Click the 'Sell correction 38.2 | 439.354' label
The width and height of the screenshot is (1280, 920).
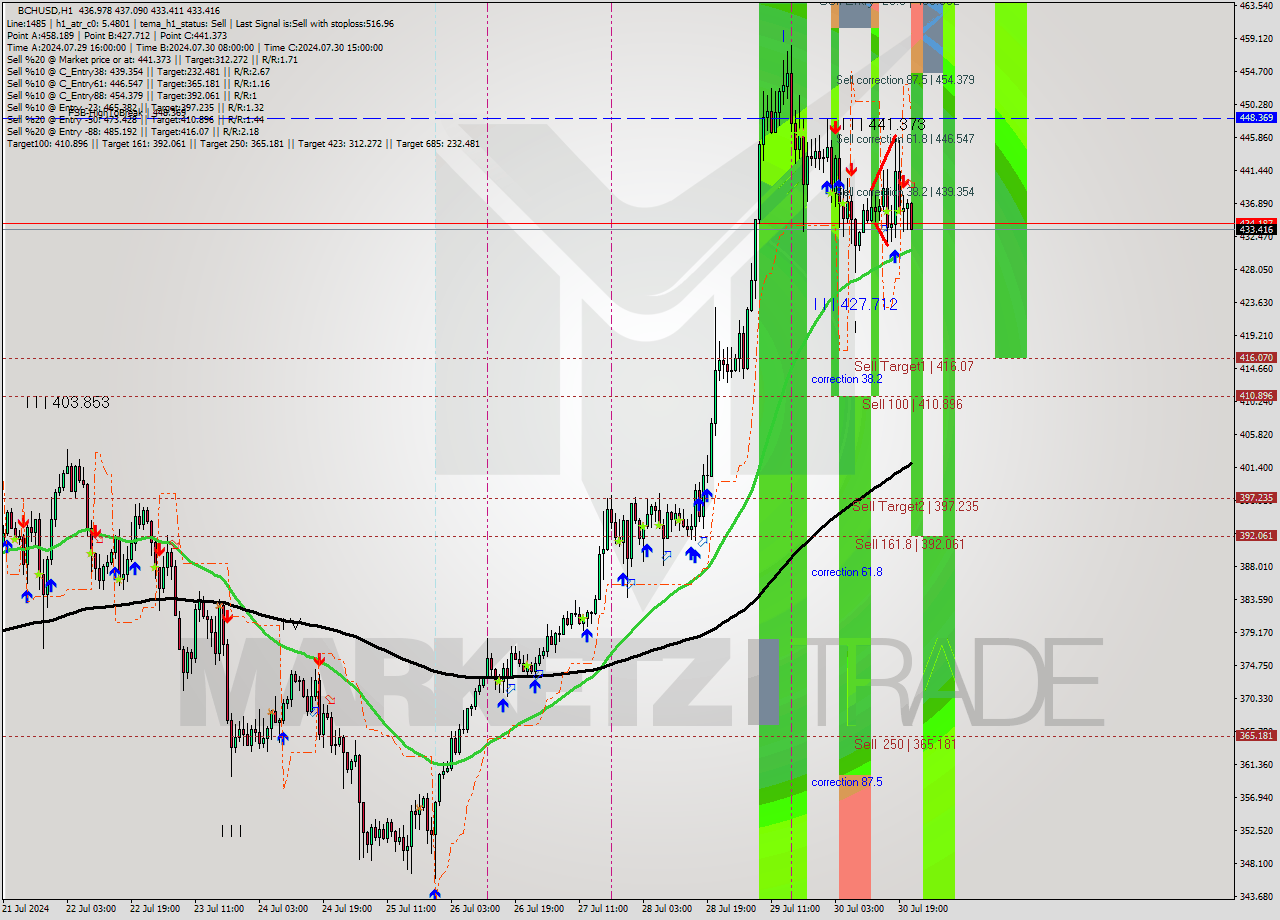pyautogui.click(x=905, y=191)
